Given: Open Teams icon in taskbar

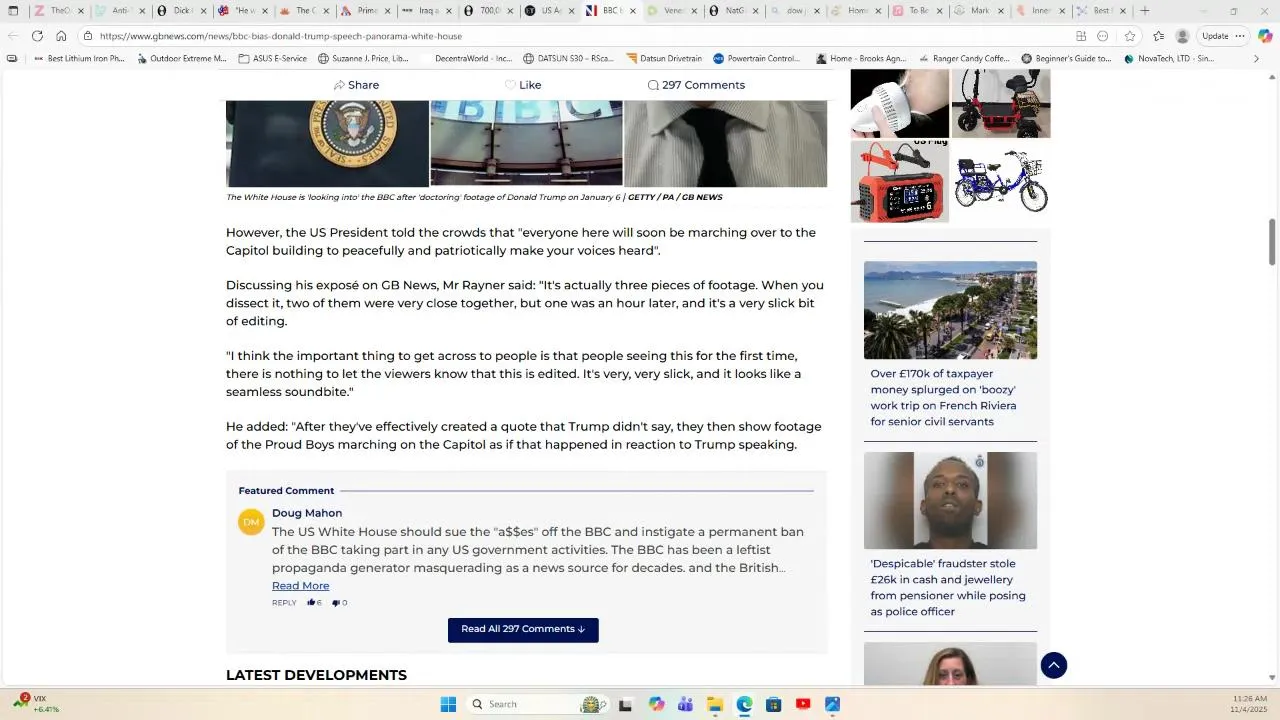Looking at the screenshot, I should [685, 704].
